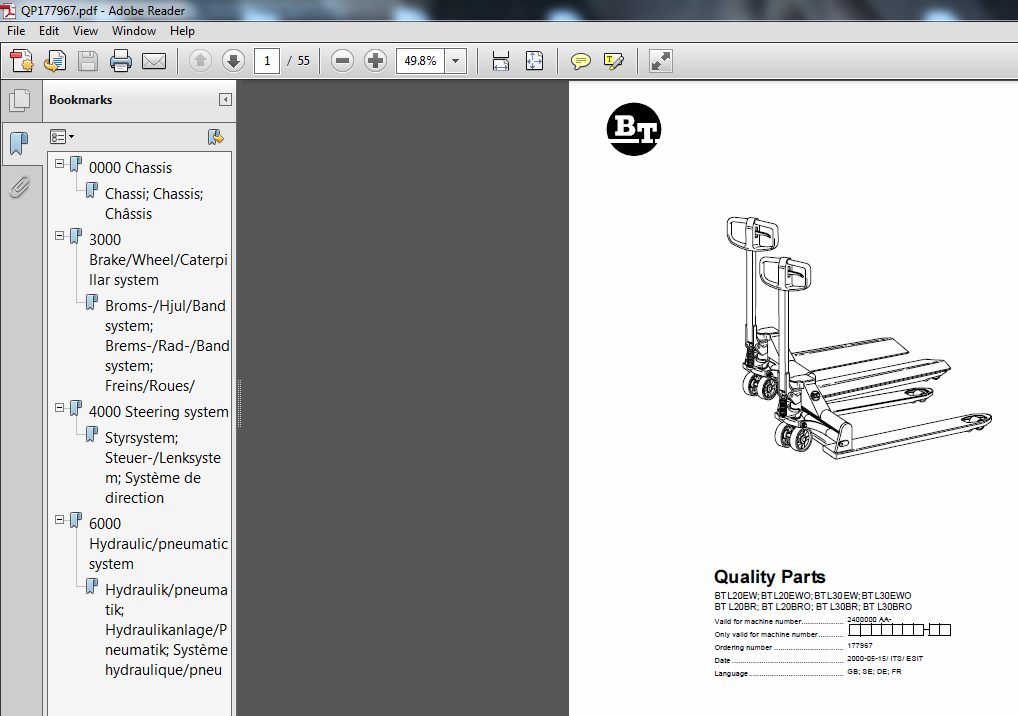Click the 4000 Steering bookmark ribbon icon

click(76, 409)
